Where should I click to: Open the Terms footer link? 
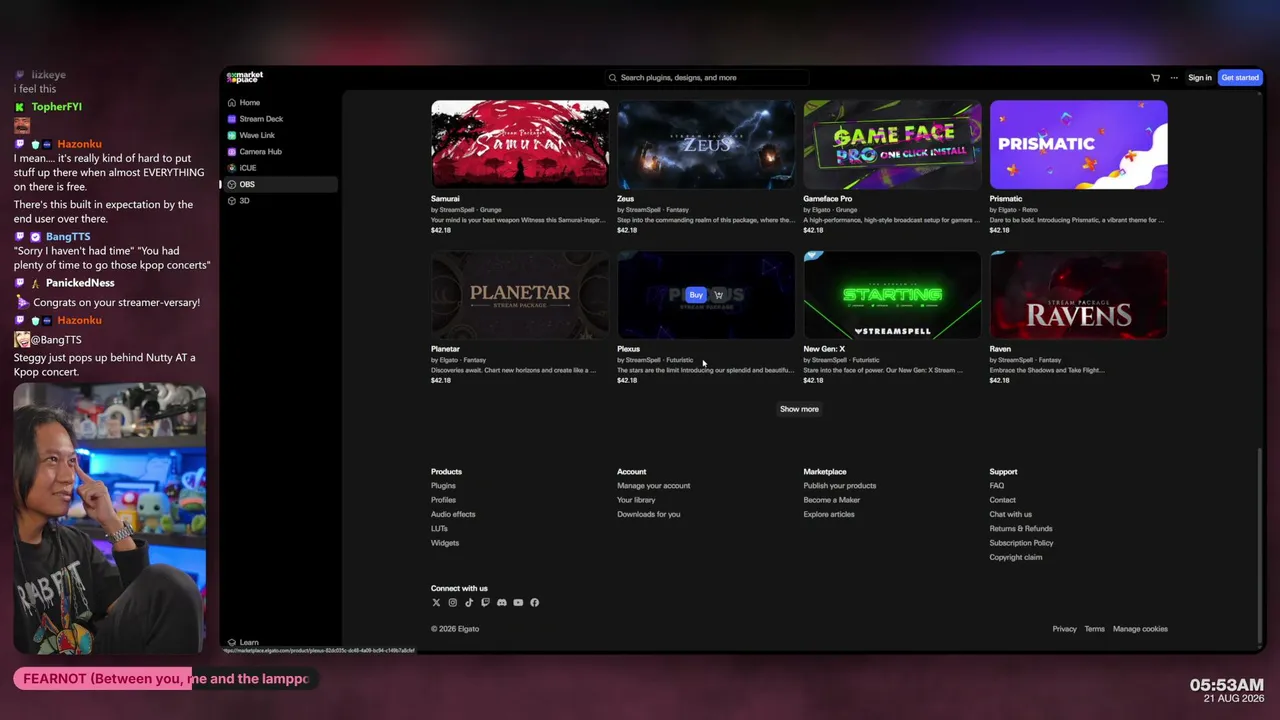tap(1095, 629)
